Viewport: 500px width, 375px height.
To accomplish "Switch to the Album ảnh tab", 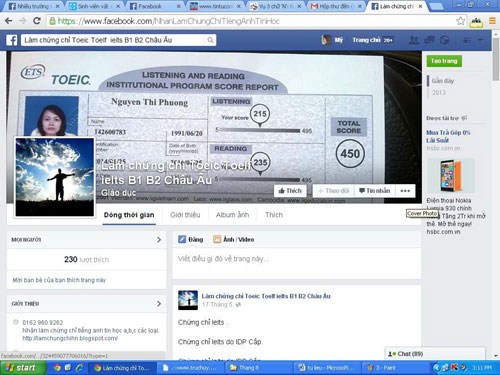I will (x=232, y=215).
